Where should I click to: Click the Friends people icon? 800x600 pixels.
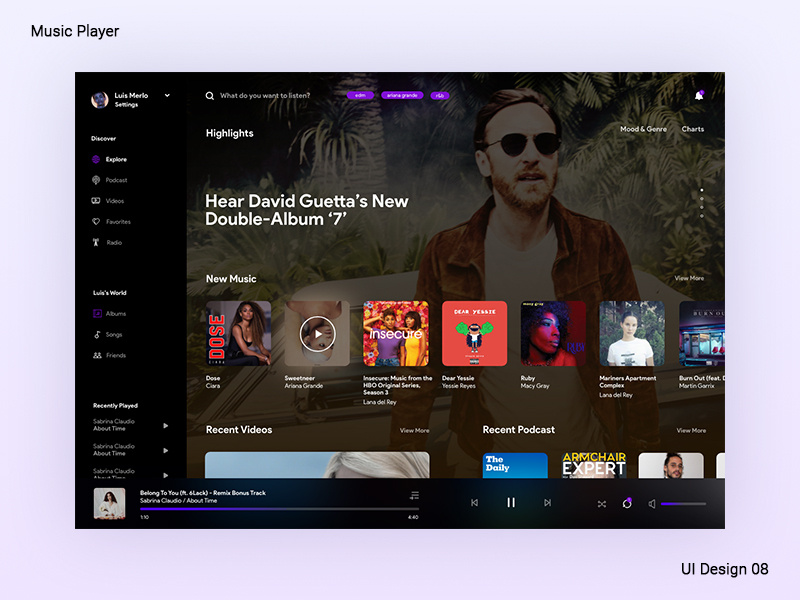coord(97,355)
